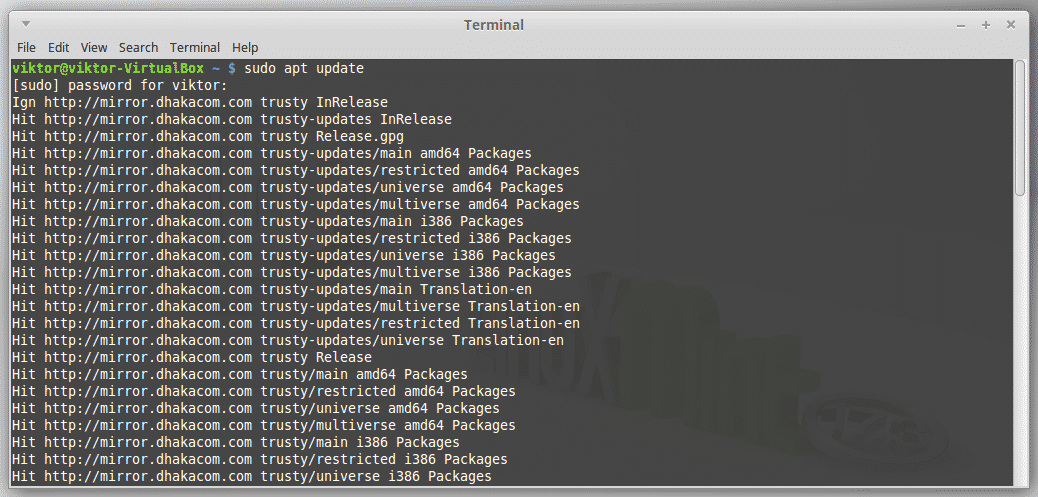This screenshot has width=1038, height=497.
Task: Click the scrollbar track below the thumb
Action: point(1020,350)
